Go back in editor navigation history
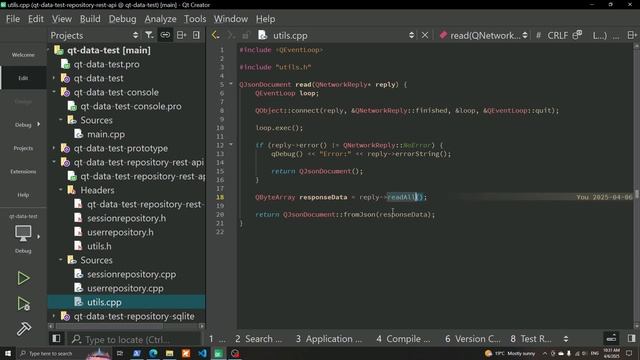Viewport: 640px width, 360px height. pos(215,35)
